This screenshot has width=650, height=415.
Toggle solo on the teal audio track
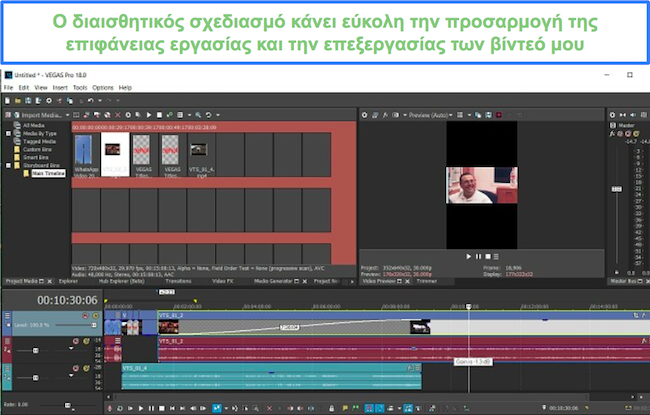[86, 368]
